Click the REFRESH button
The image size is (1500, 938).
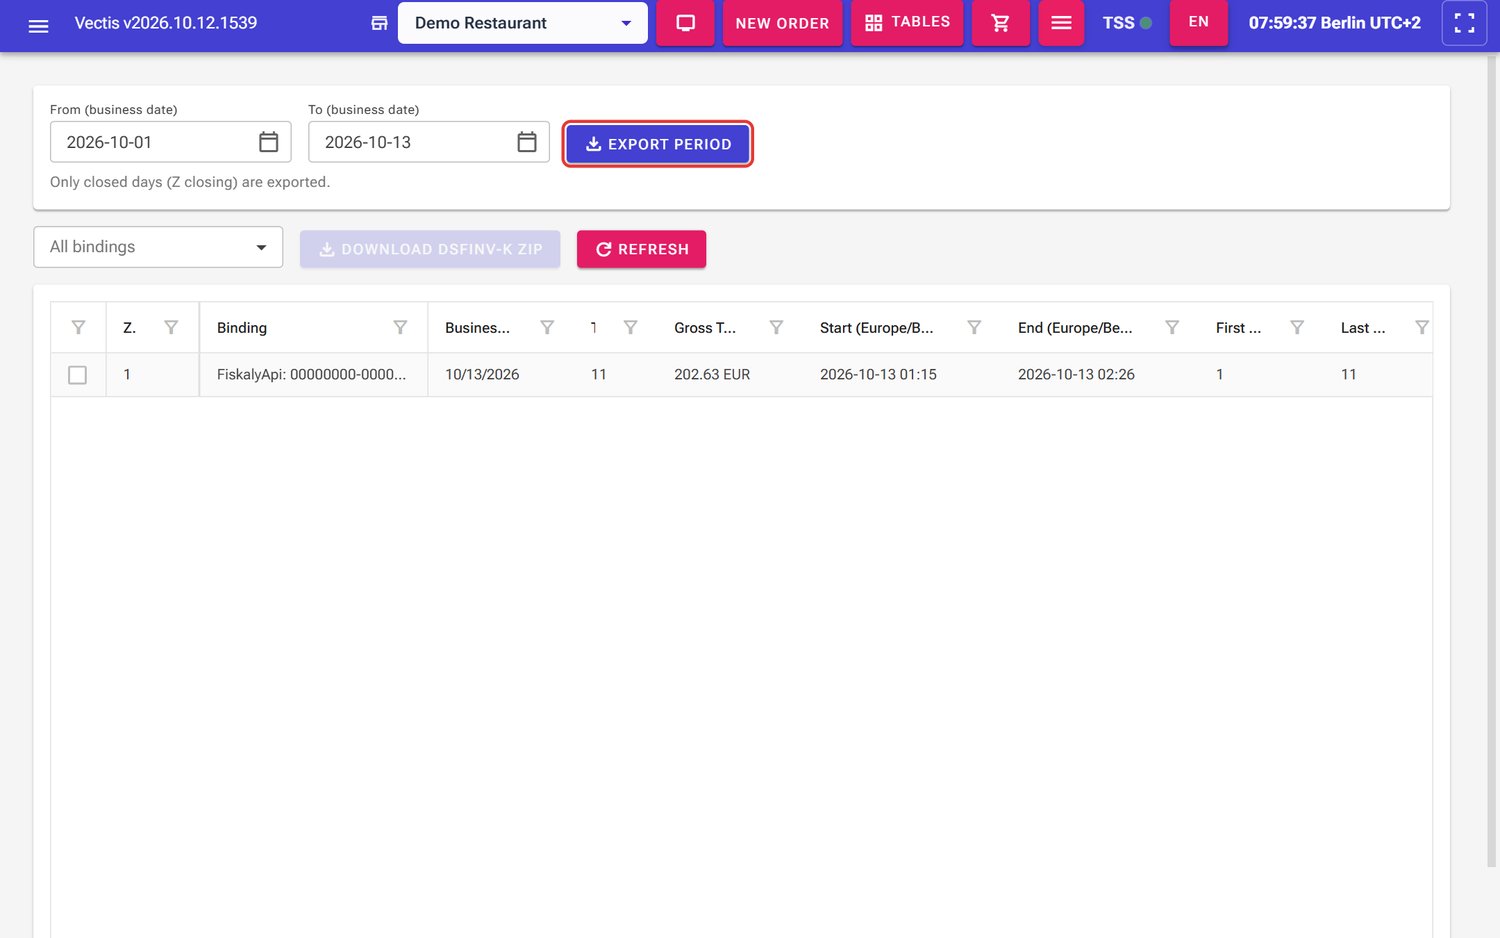coord(641,249)
